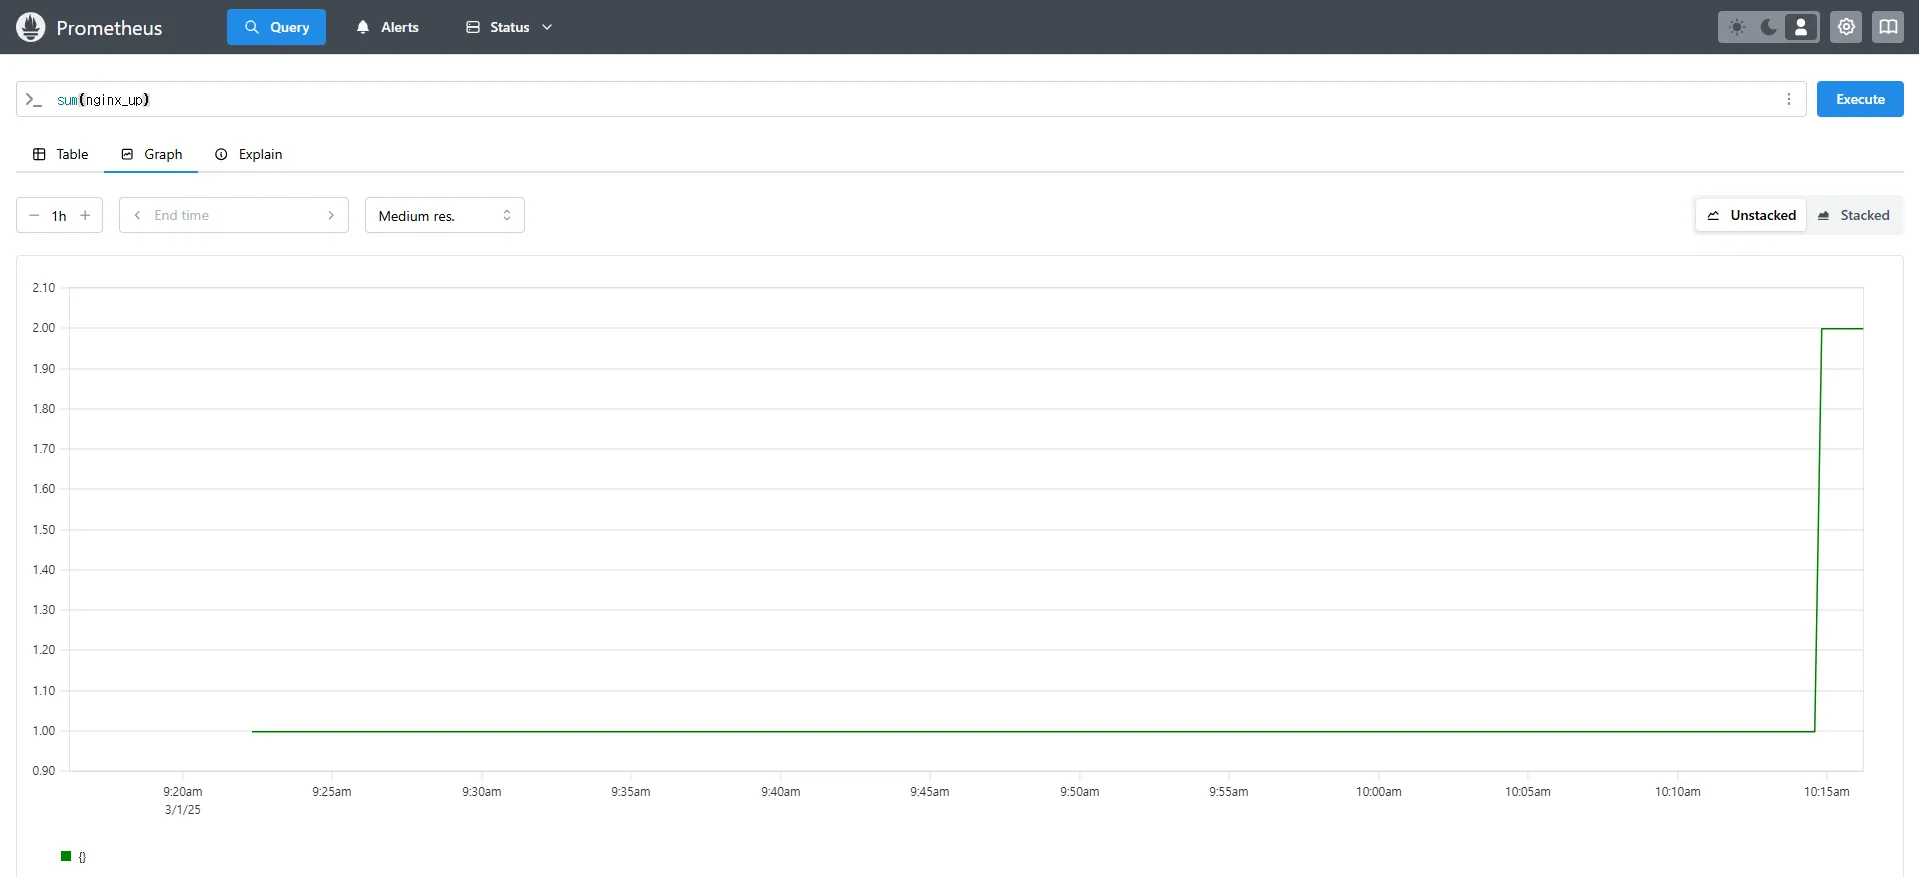Open settings gear in header
Viewport: 1919px width, 877px height.
1846,27
